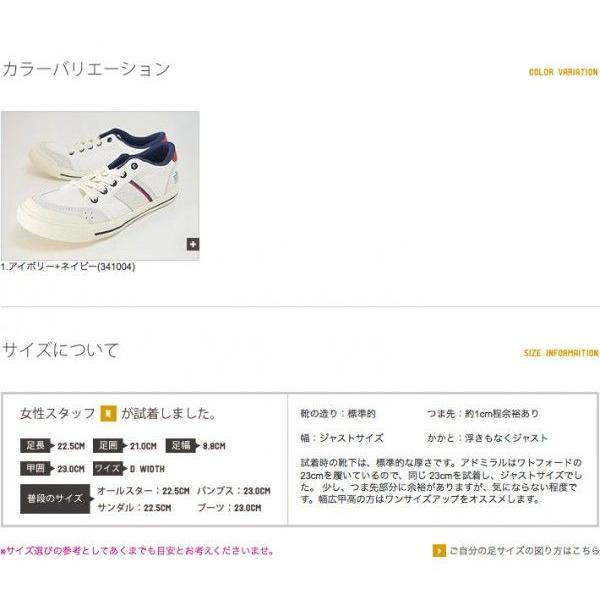The width and height of the screenshot is (600, 600).
Task: Click the yellow staff N badge
Action: click(108, 413)
